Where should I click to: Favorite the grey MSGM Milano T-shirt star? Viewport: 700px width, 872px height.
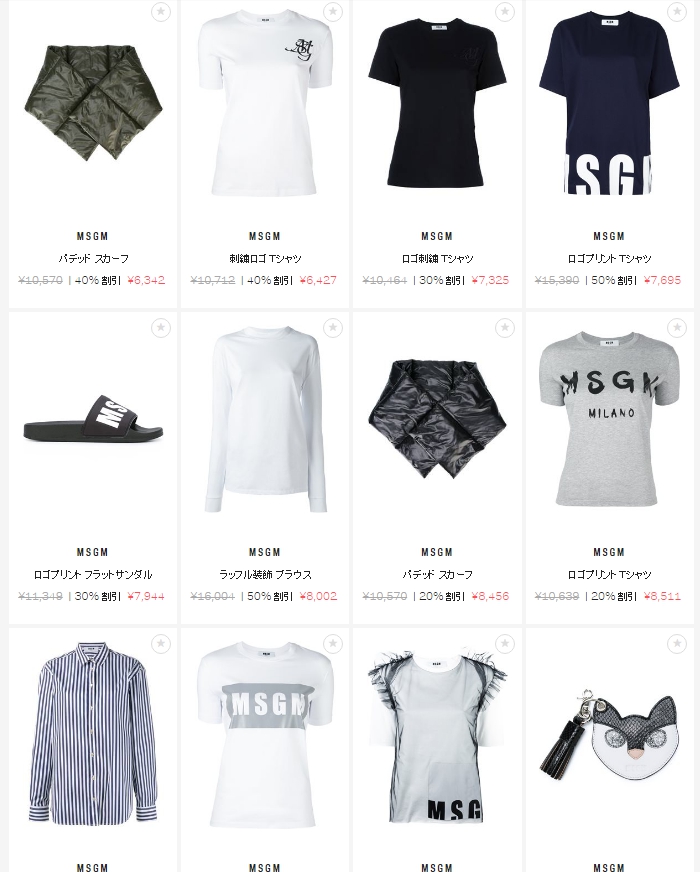[677, 328]
